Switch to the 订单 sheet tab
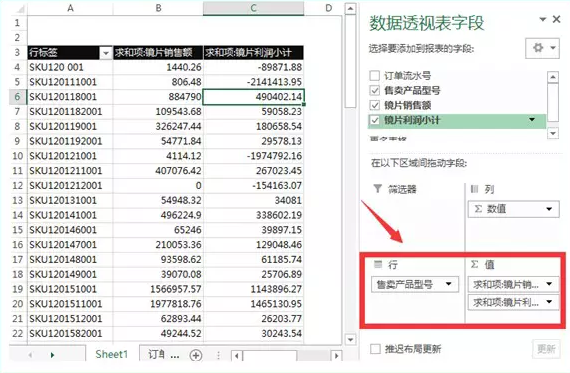The image size is (570, 373). (163, 354)
